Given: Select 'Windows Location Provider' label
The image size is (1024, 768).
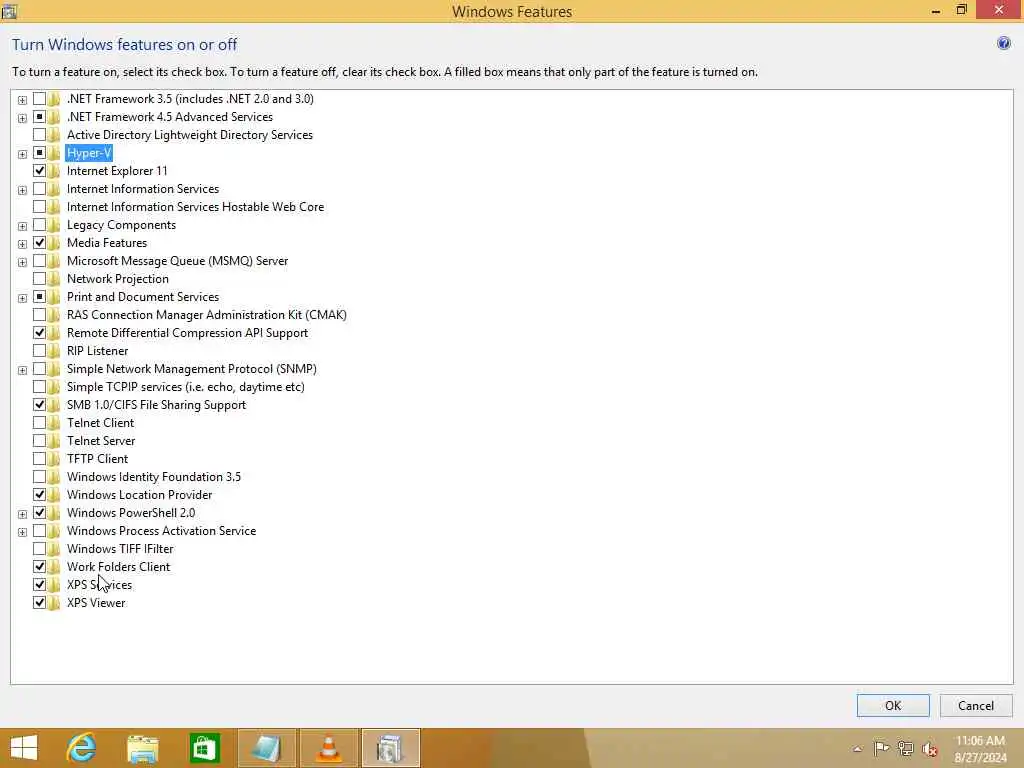Looking at the screenshot, I should pos(139,494).
